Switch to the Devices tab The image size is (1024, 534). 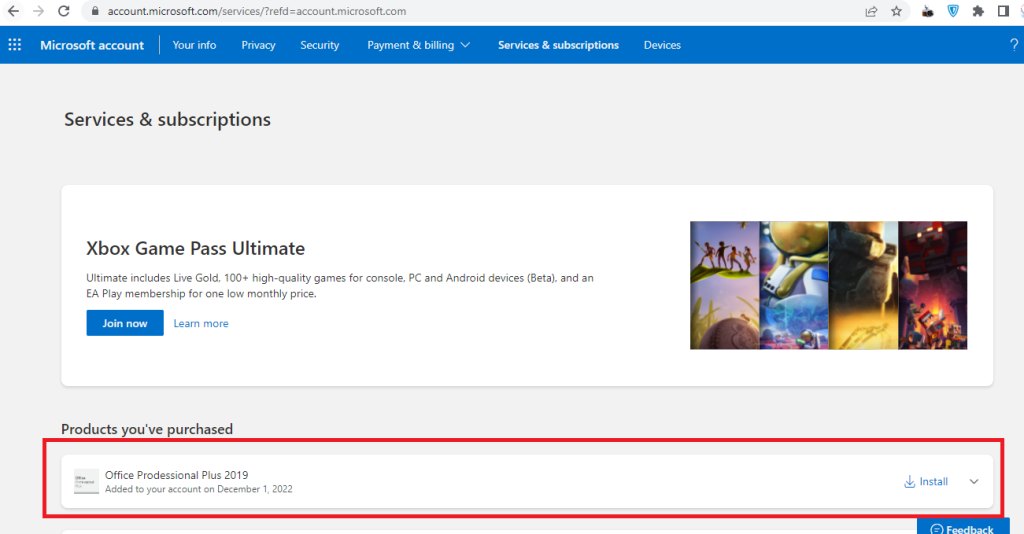click(x=662, y=45)
